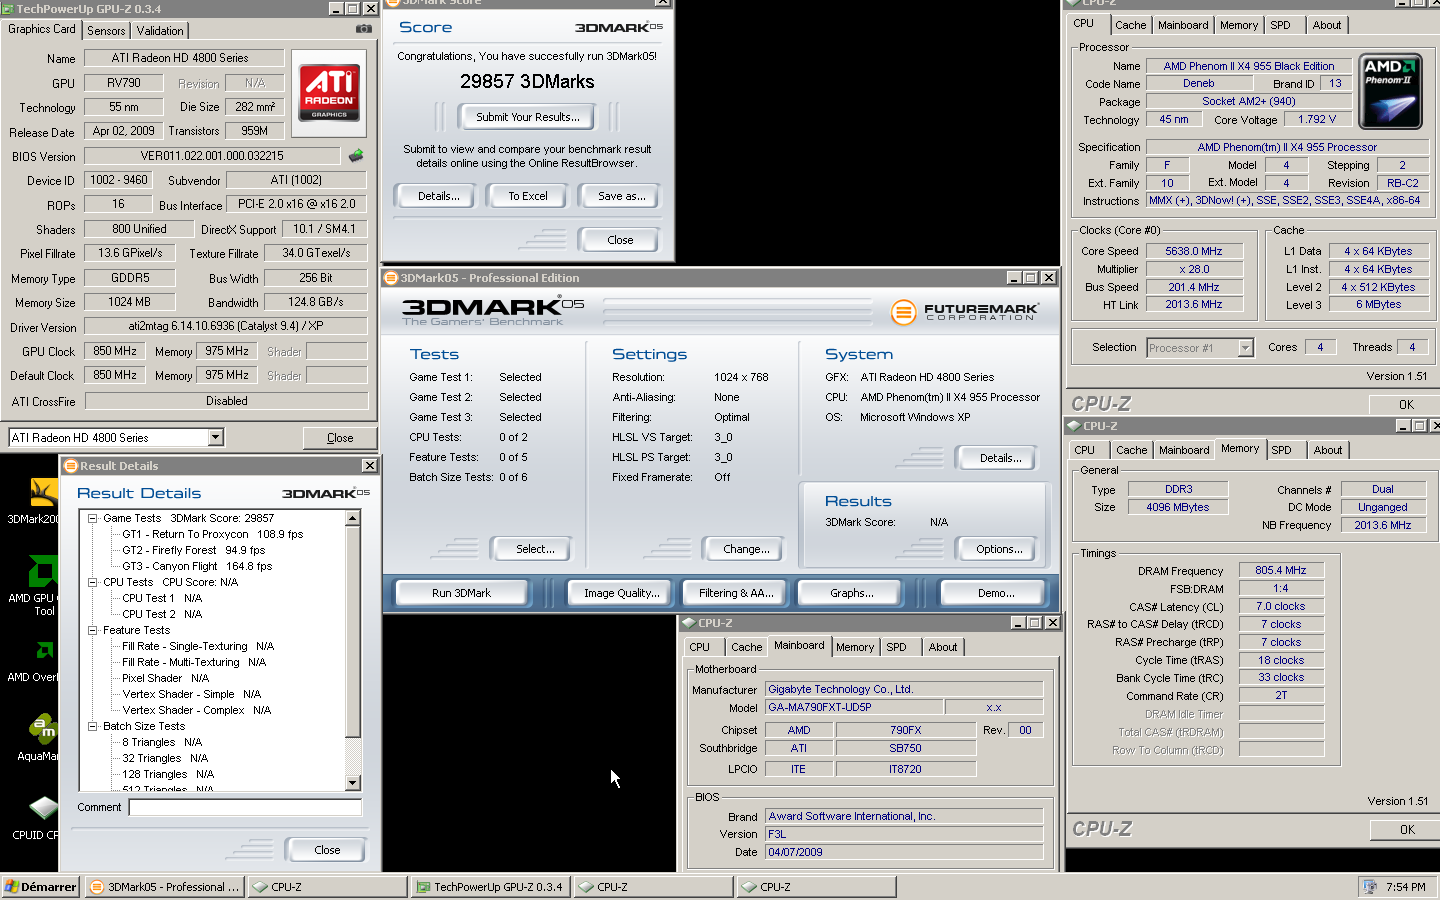The width and height of the screenshot is (1440, 900).
Task: Select the GT1 - Return To Proxycon row
Action: click(212, 534)
